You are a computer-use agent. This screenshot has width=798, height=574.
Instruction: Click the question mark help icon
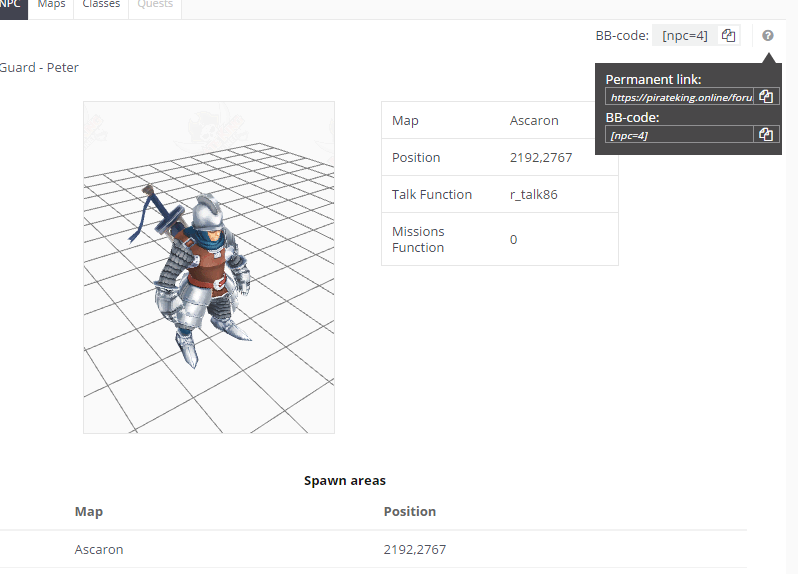click(767, 36)
